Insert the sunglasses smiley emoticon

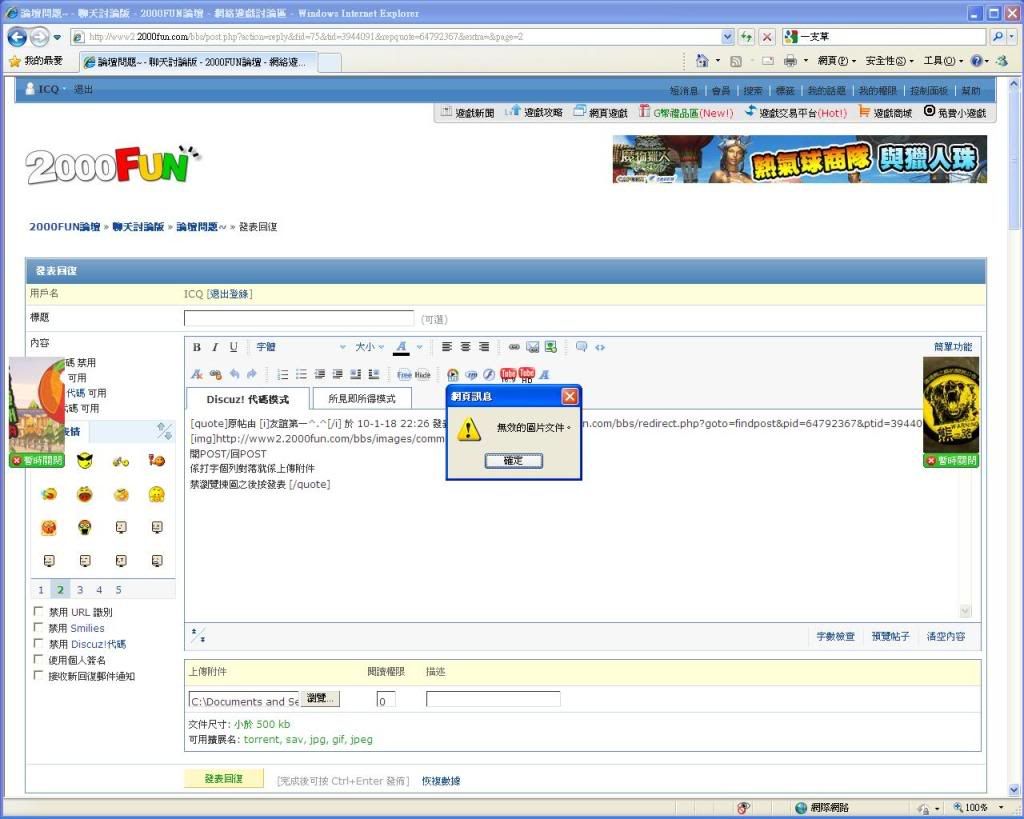85,461
